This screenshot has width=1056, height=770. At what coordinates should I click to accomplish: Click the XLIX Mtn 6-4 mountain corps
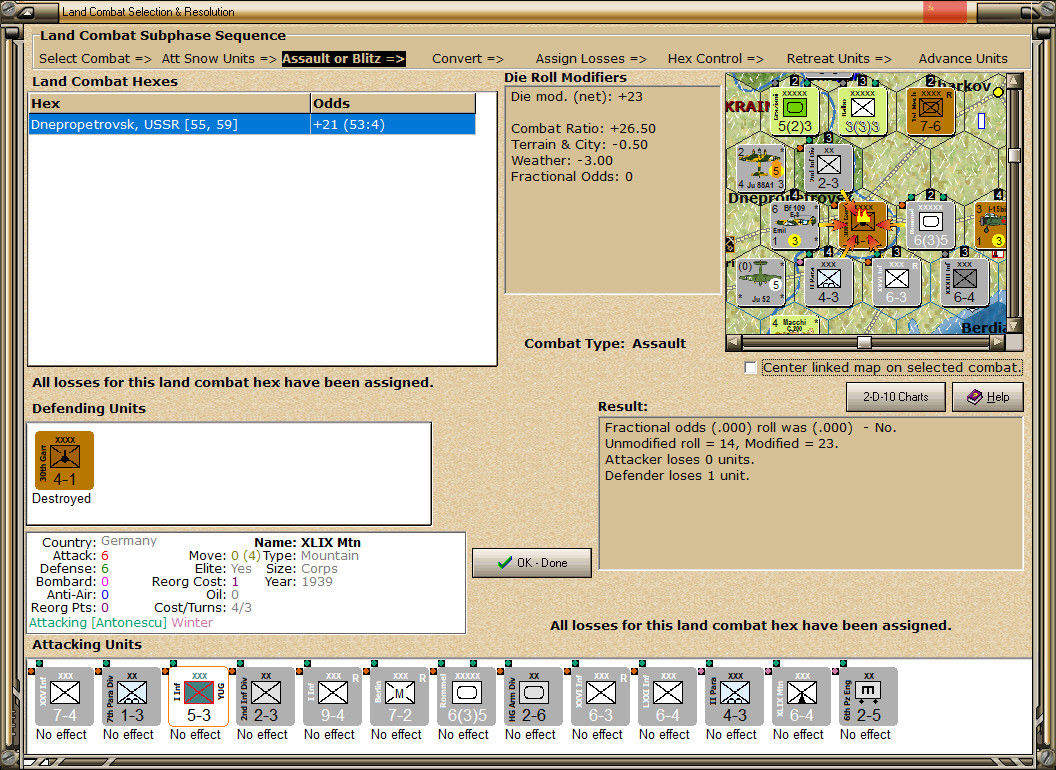(801, 697)
